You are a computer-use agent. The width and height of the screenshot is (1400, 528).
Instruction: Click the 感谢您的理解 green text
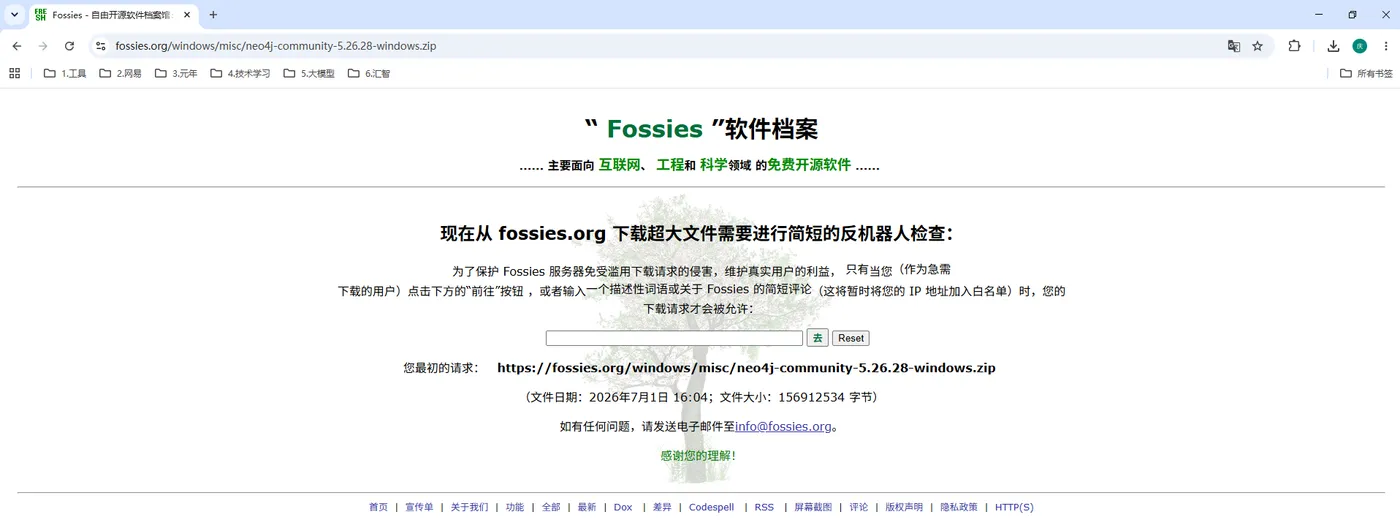pos(698,456)
